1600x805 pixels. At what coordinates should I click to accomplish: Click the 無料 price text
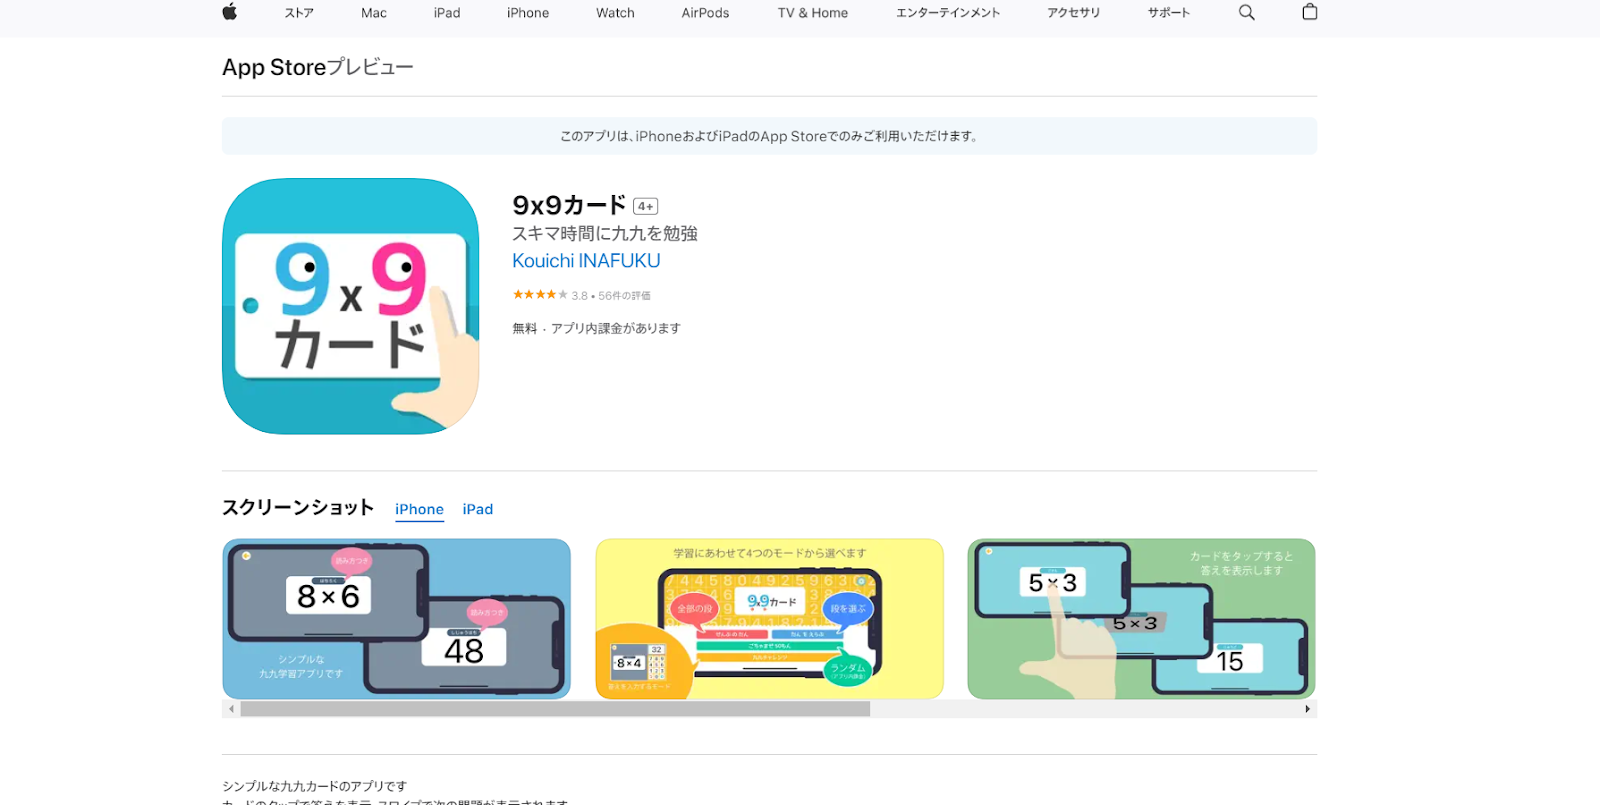524,328
